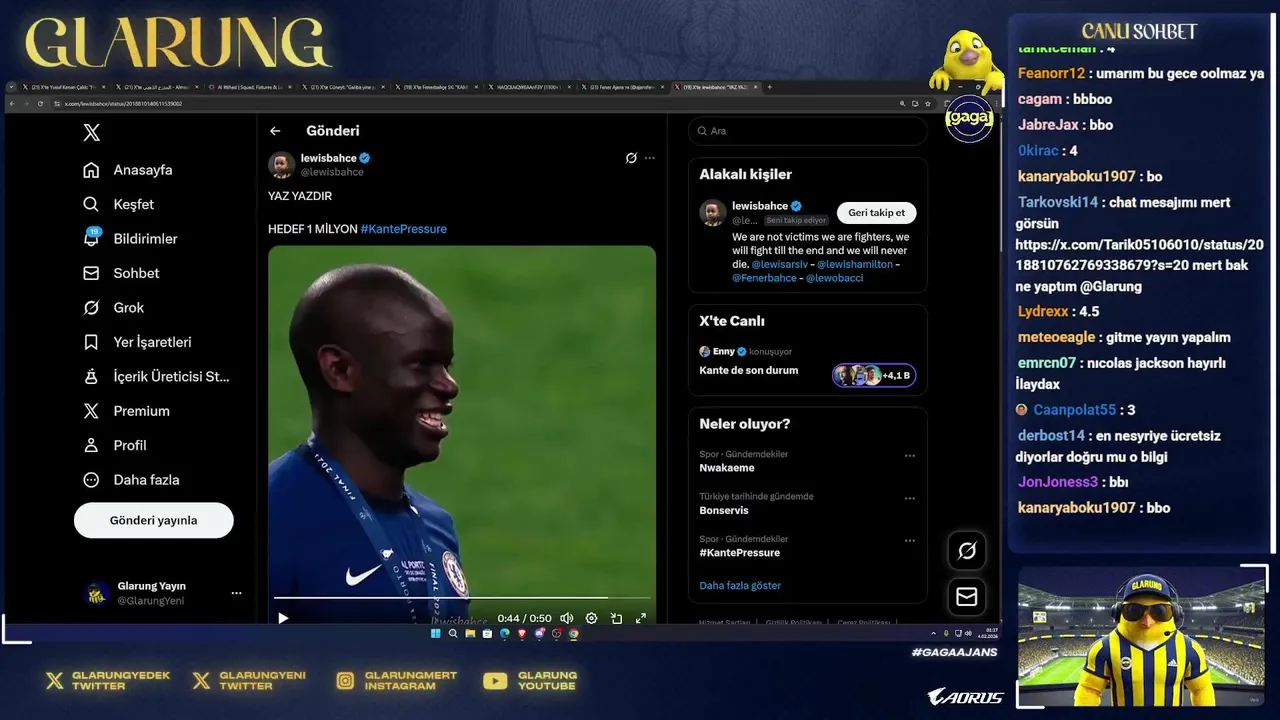Open İçerik Üreticisi Stüdyosu item
The image size is (1280, 720).
pos(156,377)
